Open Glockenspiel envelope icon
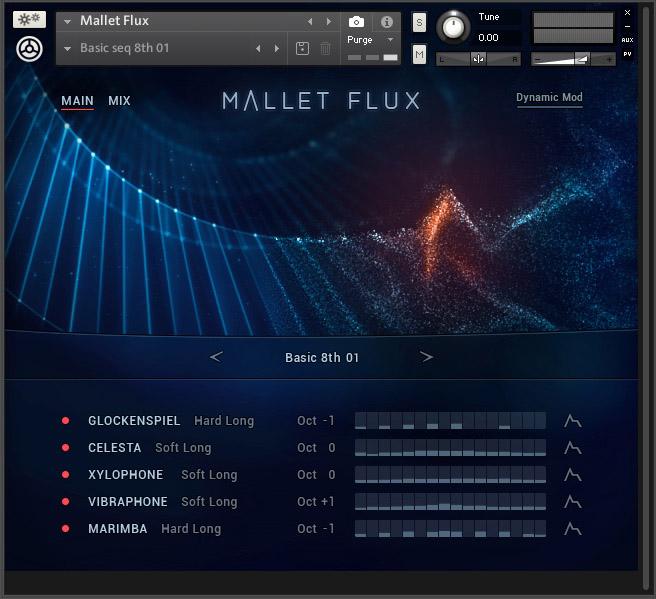656x599 pixels. coord(572,421)
